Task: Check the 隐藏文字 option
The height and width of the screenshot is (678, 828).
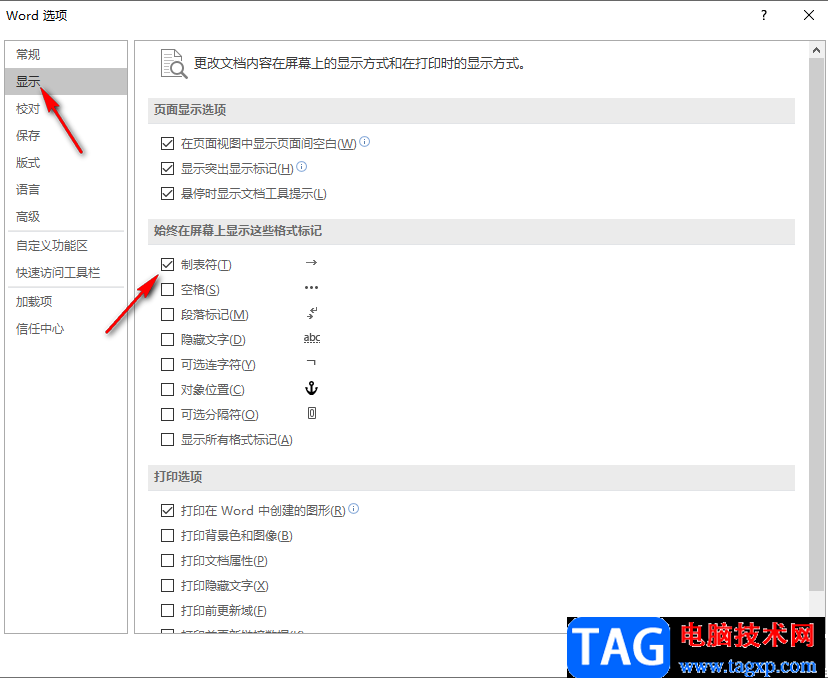Action: (x=167, y=340)
